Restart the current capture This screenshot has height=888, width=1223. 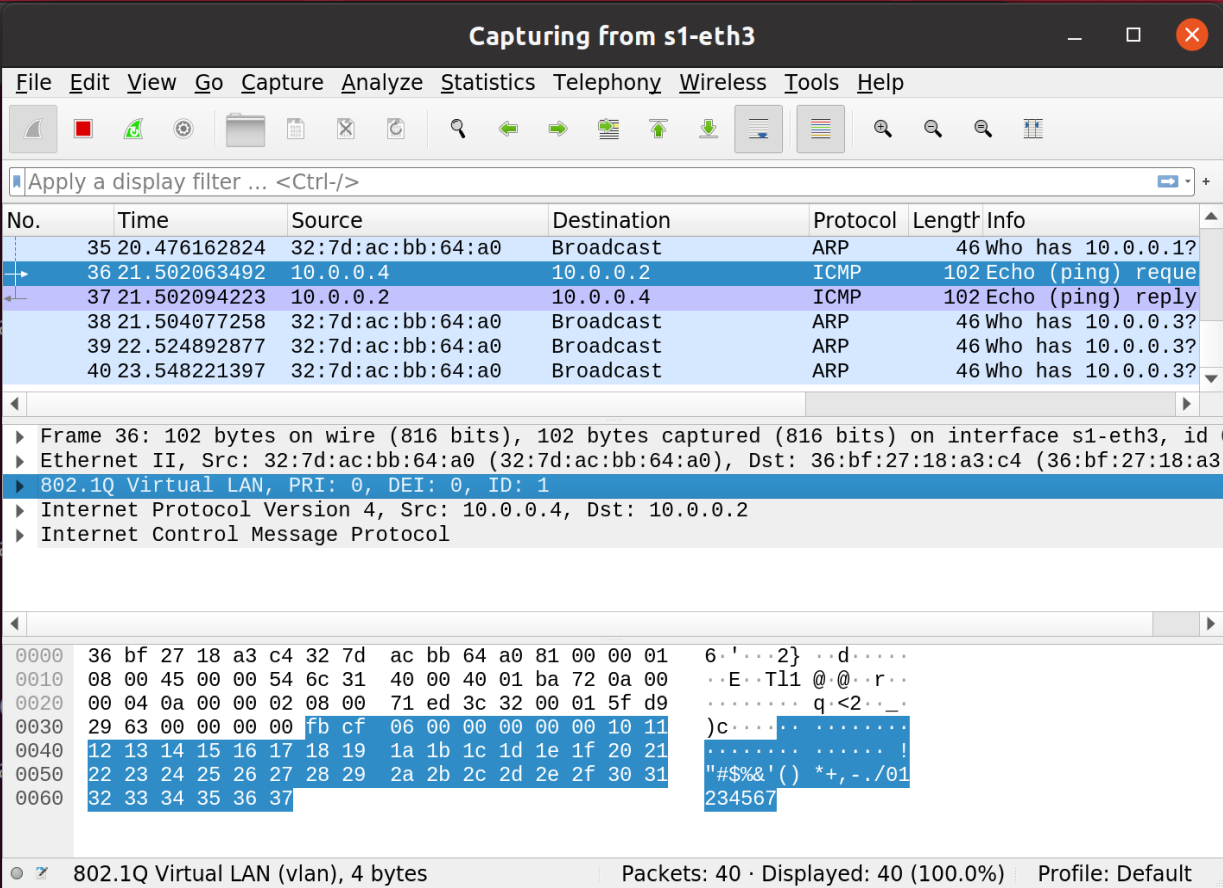[133, 129]
